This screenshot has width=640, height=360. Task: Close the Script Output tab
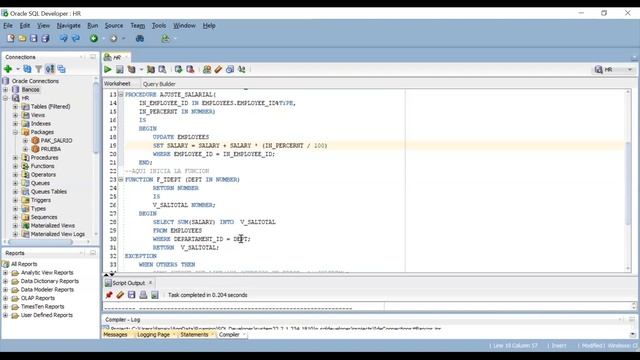[x=150, y=282]
